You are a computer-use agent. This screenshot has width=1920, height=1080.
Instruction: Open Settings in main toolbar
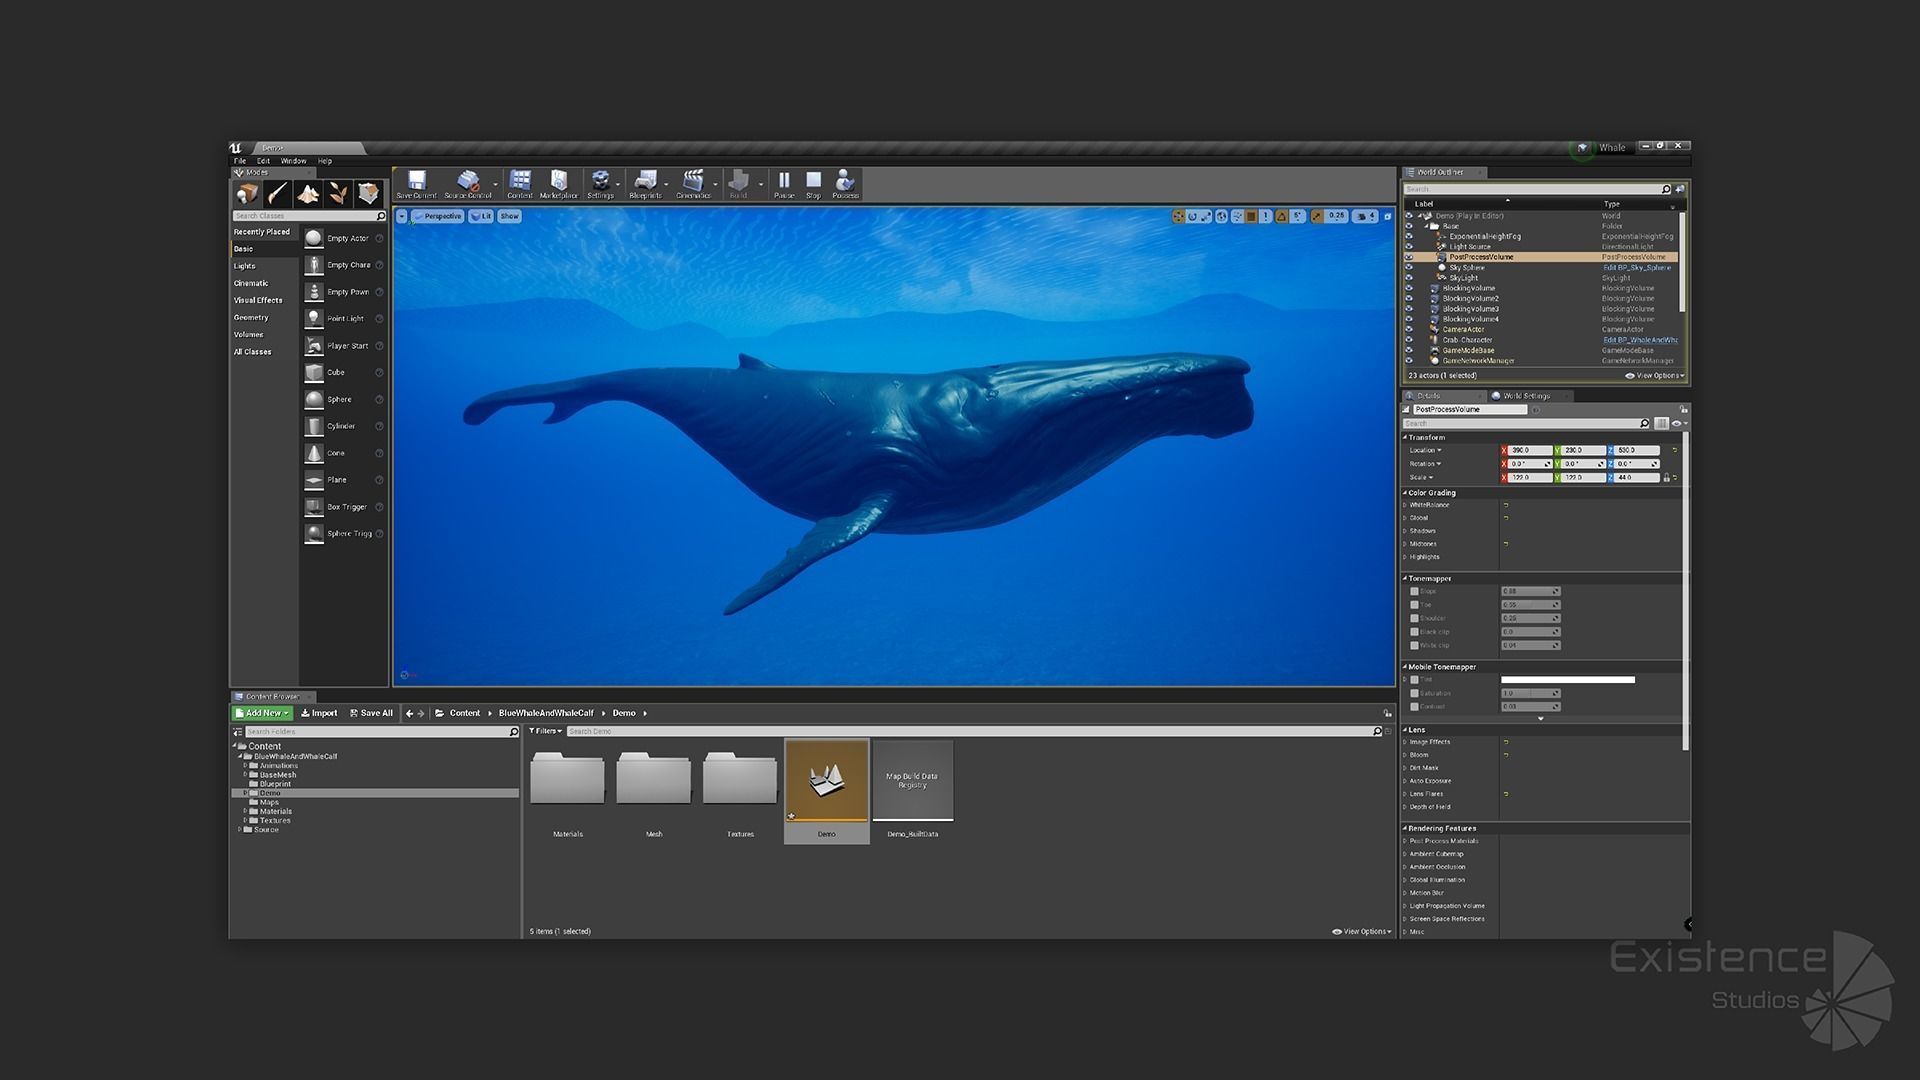600,183
